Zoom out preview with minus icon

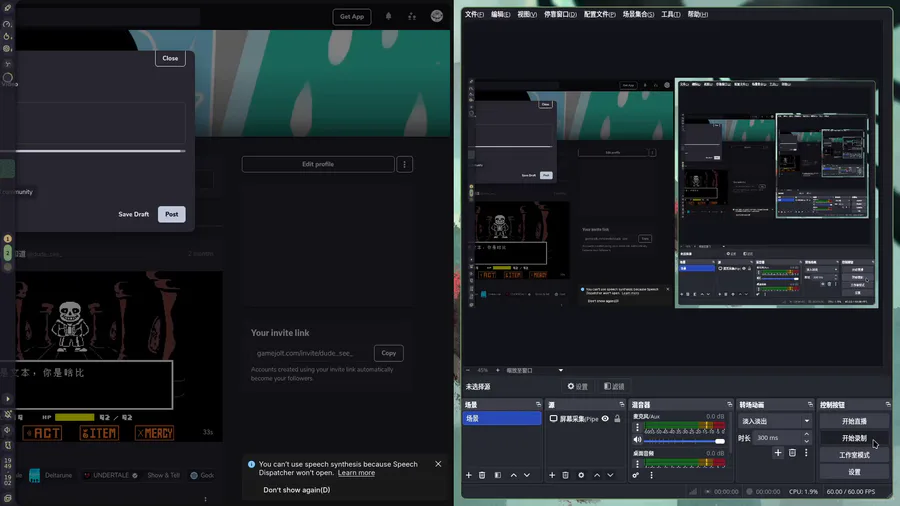(x=468, y=370)
